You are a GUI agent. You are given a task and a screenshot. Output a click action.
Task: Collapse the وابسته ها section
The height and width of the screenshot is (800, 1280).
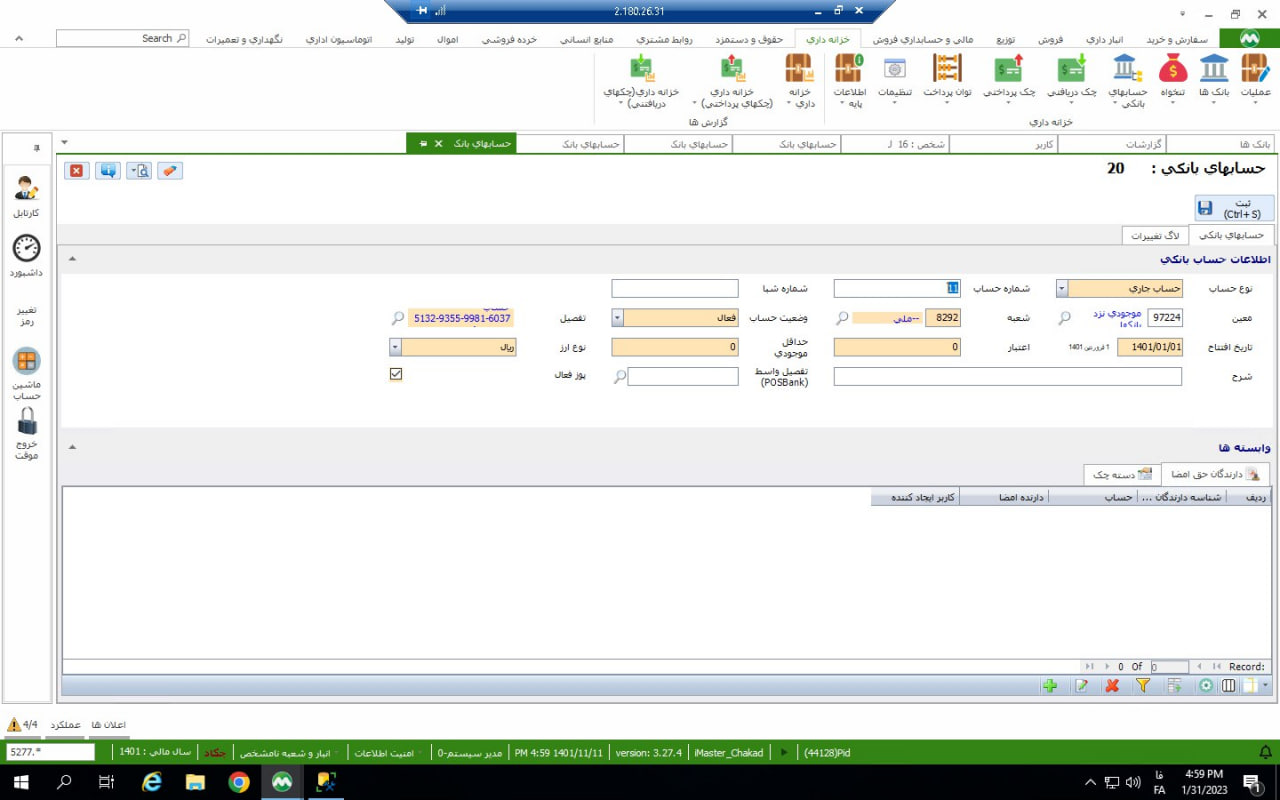[71, 448]
